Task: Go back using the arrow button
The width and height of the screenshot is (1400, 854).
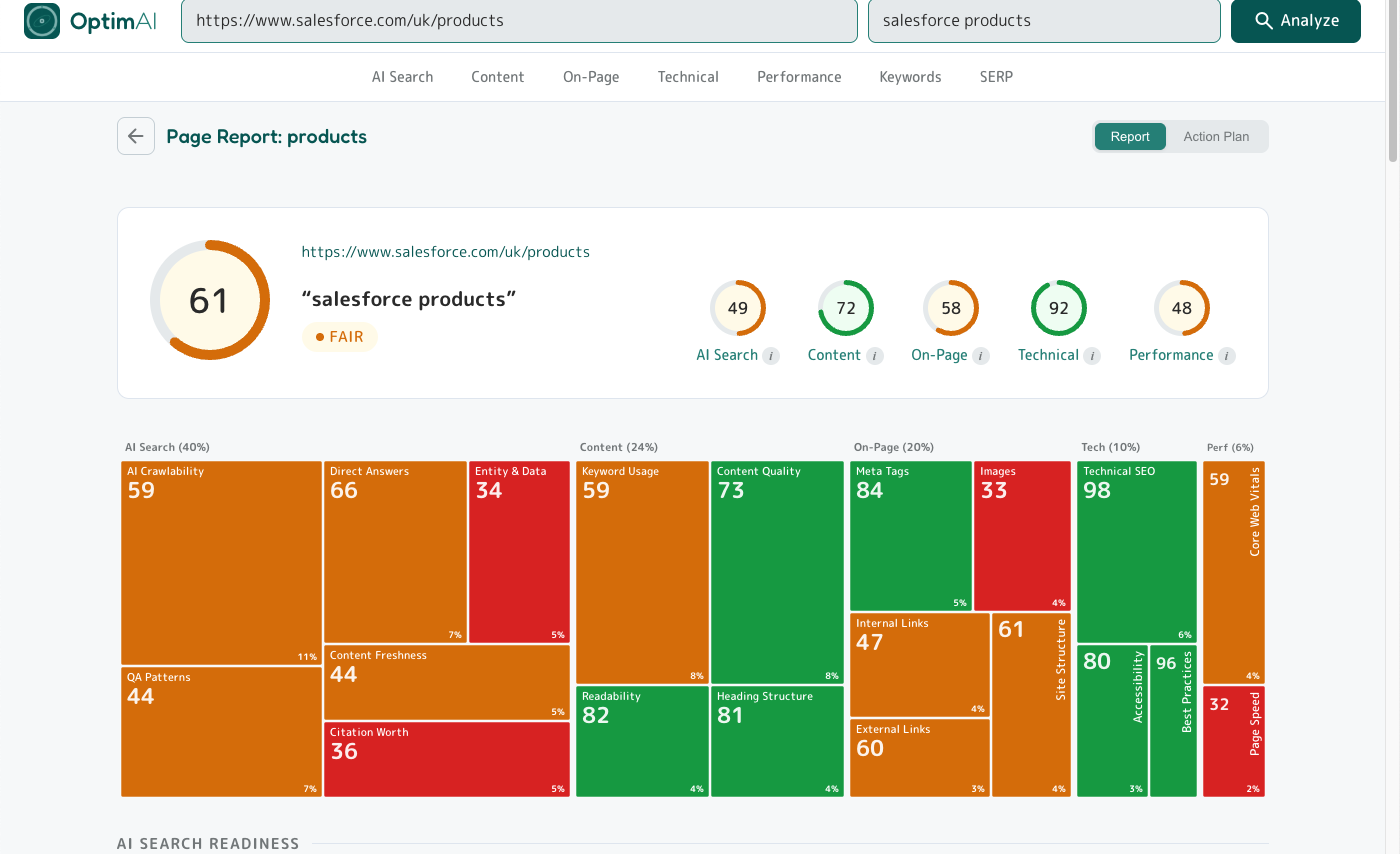Action: coord(136,136)
